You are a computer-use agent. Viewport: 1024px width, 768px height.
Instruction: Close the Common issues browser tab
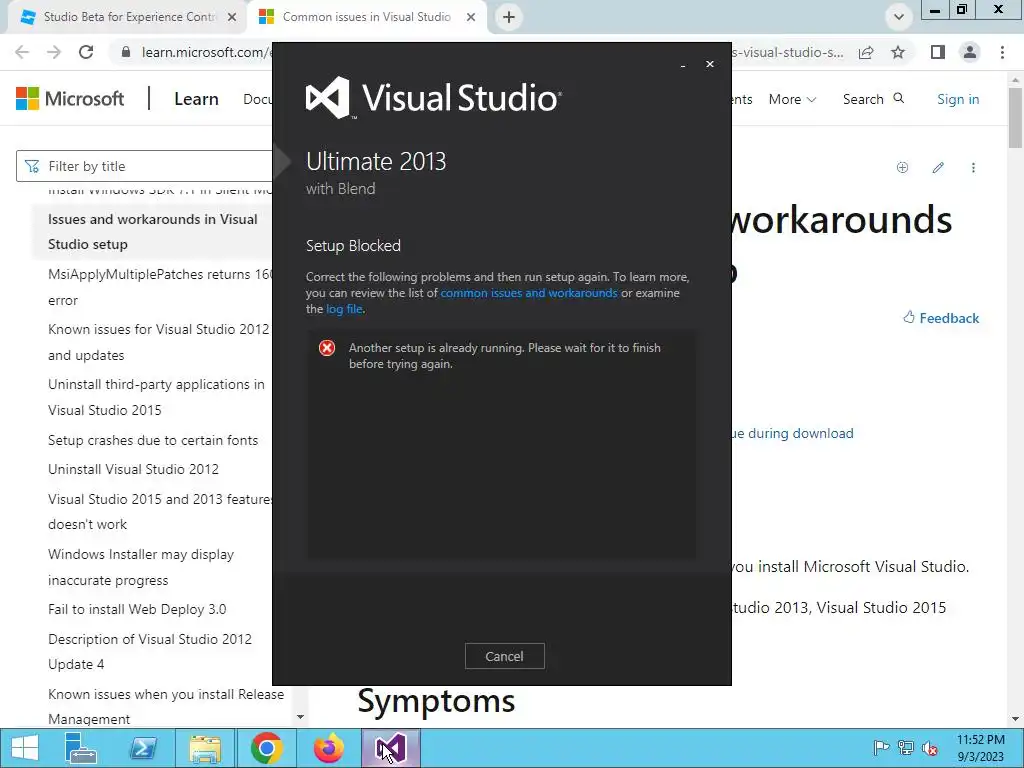[x=471, y=17]
